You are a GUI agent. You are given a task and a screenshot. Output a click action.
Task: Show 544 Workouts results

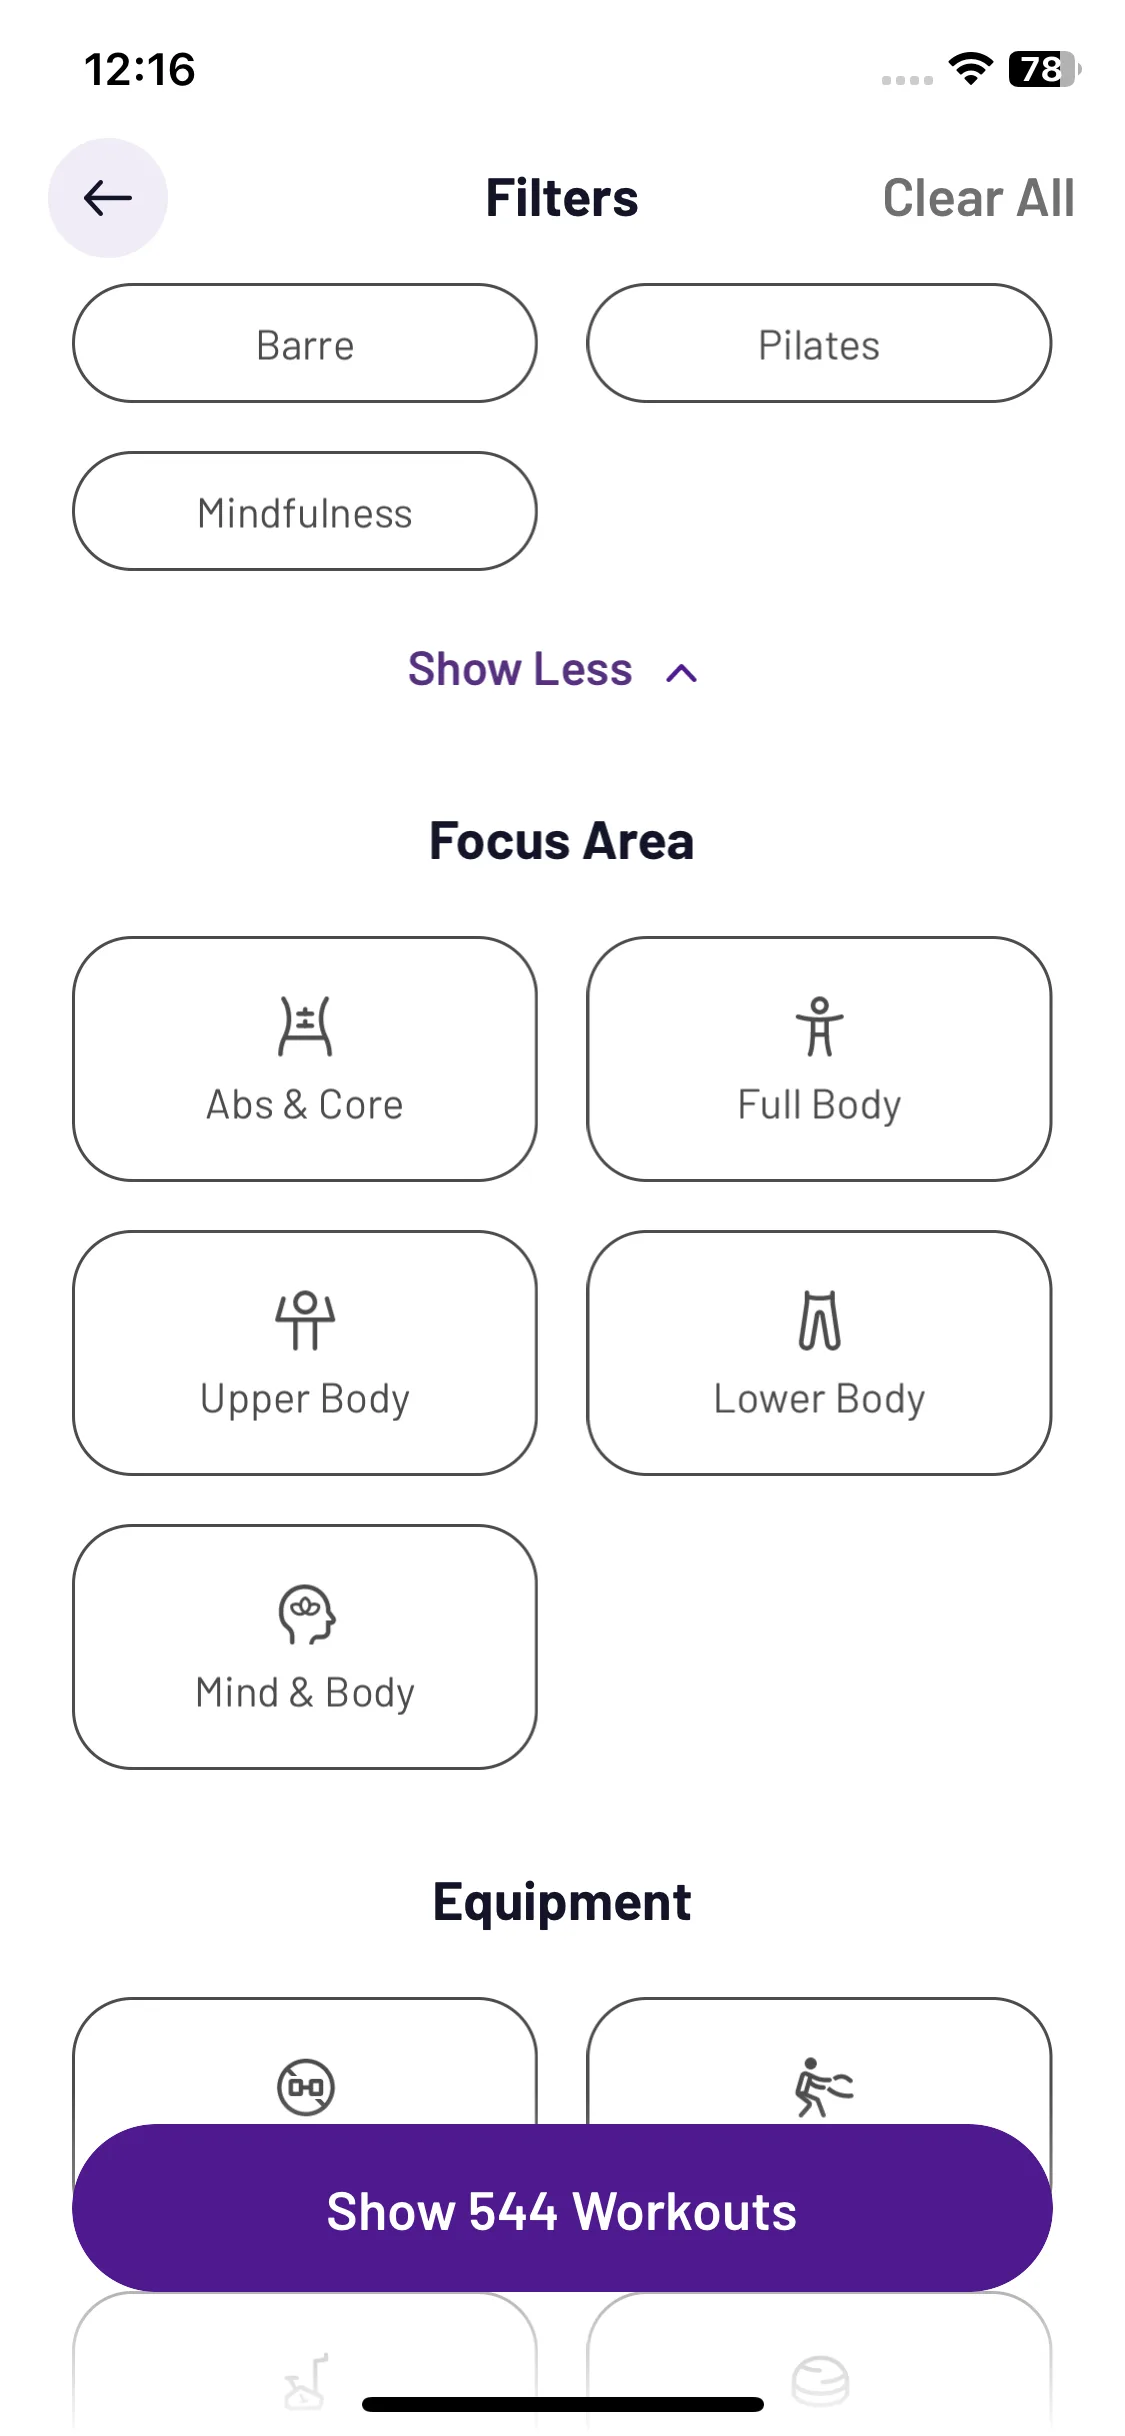pyautogui.click(x=562, y=2209)
